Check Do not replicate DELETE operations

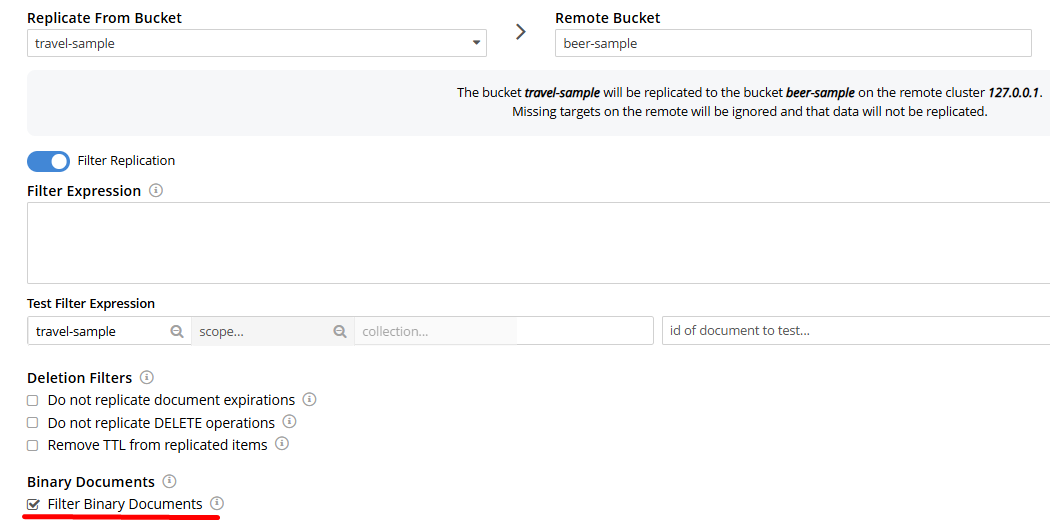point(32,423)
